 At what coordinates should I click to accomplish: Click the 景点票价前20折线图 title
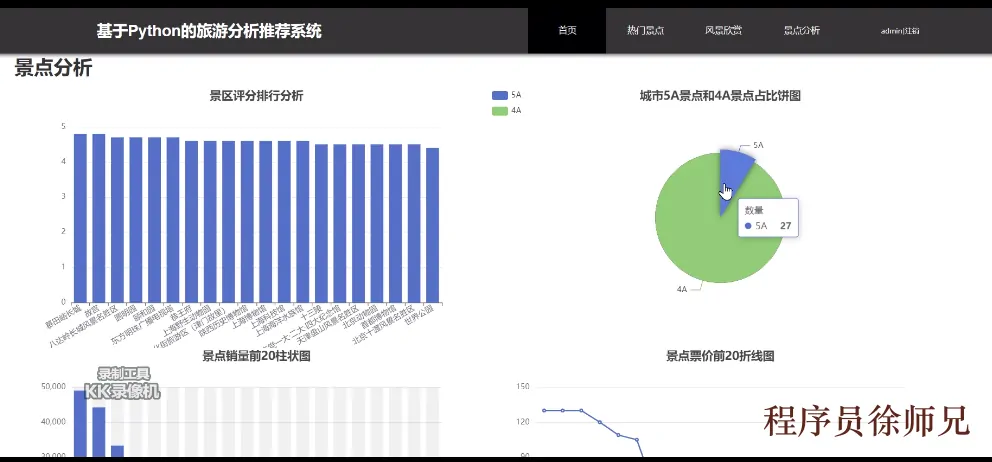click(720, 356)
